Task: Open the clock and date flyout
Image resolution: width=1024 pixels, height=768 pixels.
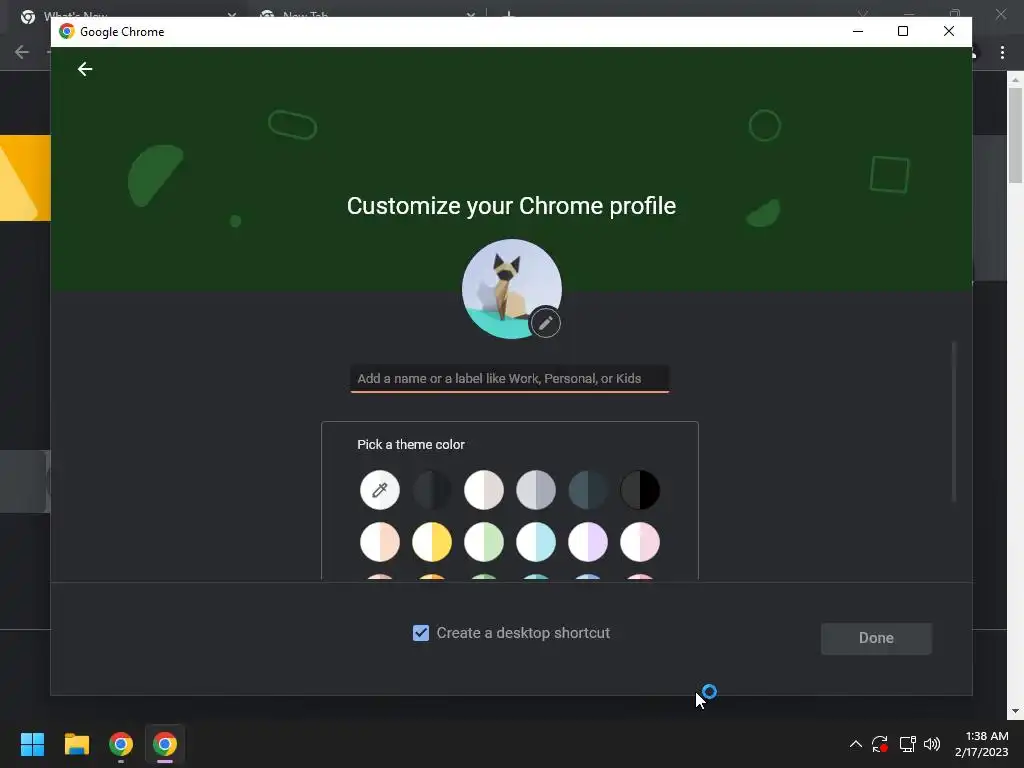Action: (982, 744)
